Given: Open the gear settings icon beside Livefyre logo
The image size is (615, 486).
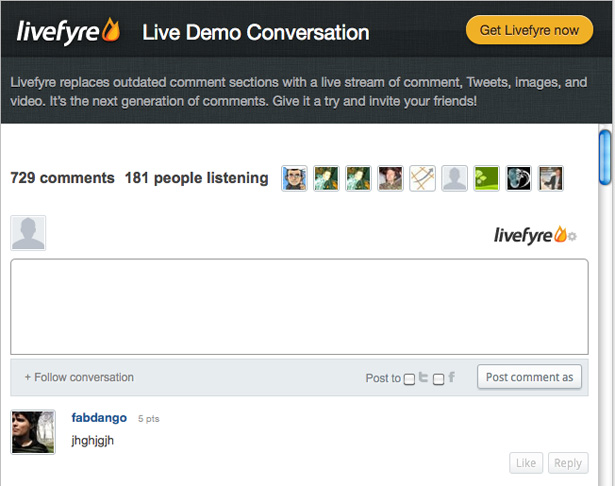Looking at the screenshot, I should coord(572,236).
